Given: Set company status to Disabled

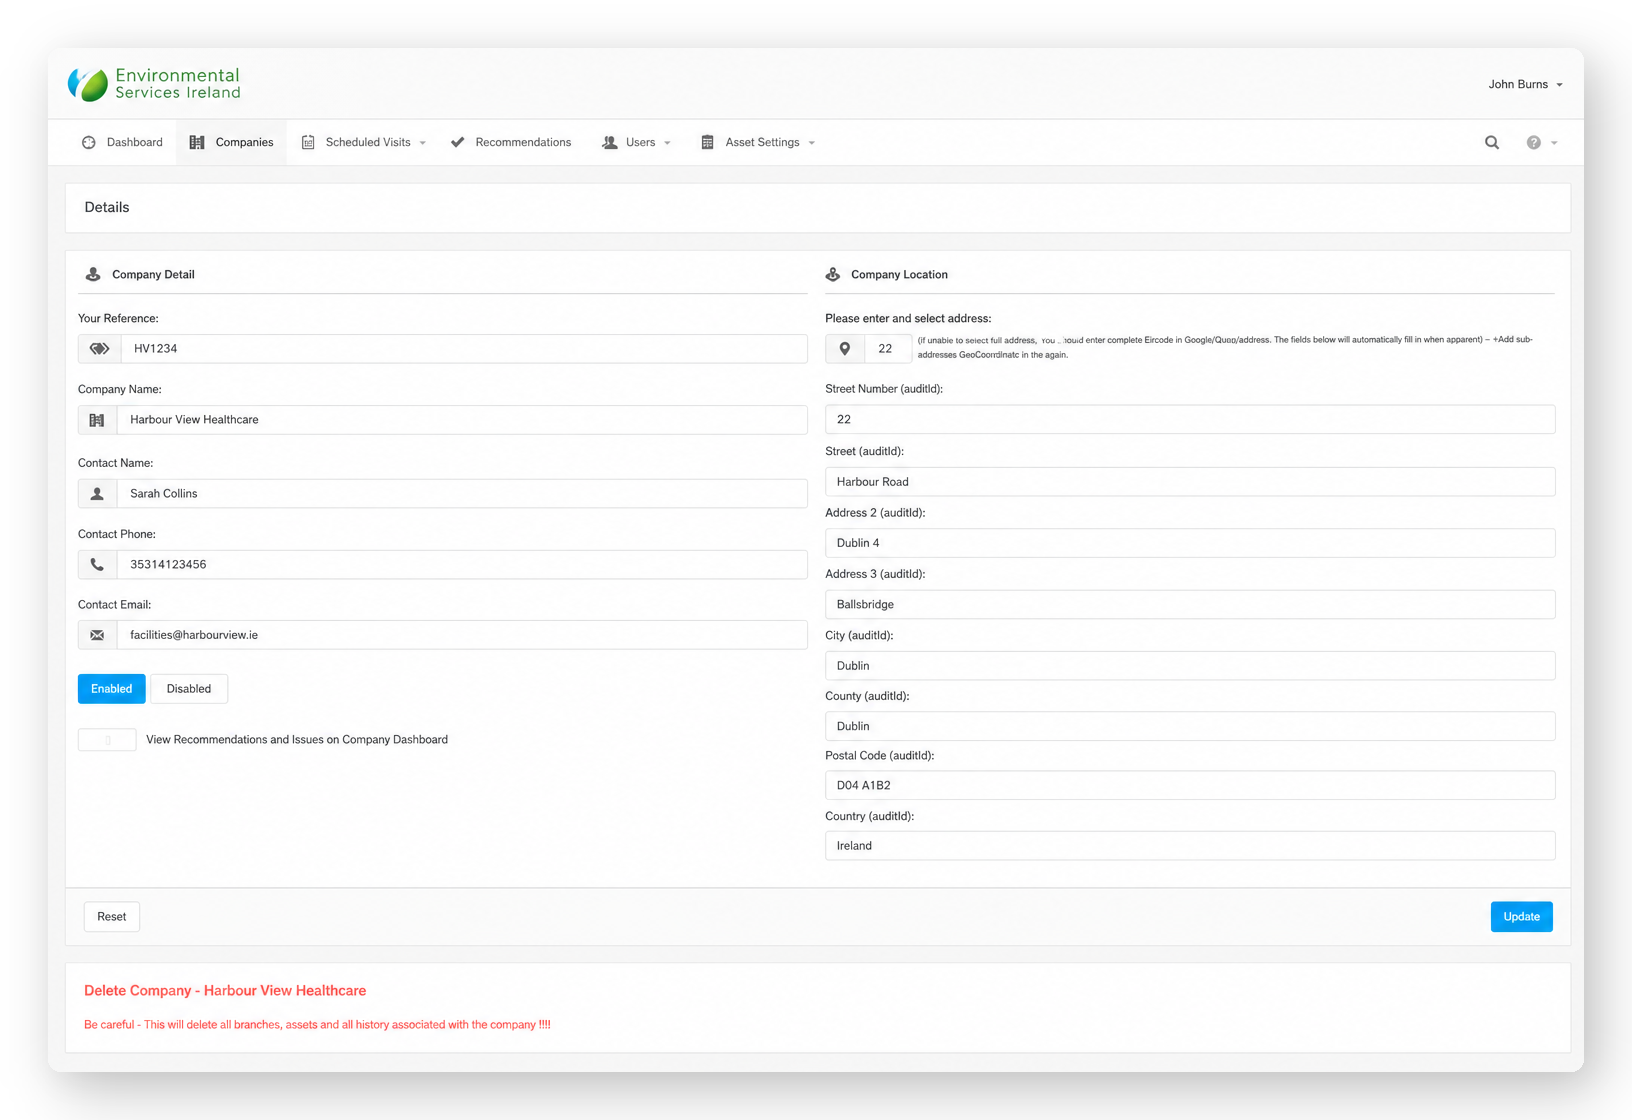Looking at the screenshot, I should (x=189, y=689).
